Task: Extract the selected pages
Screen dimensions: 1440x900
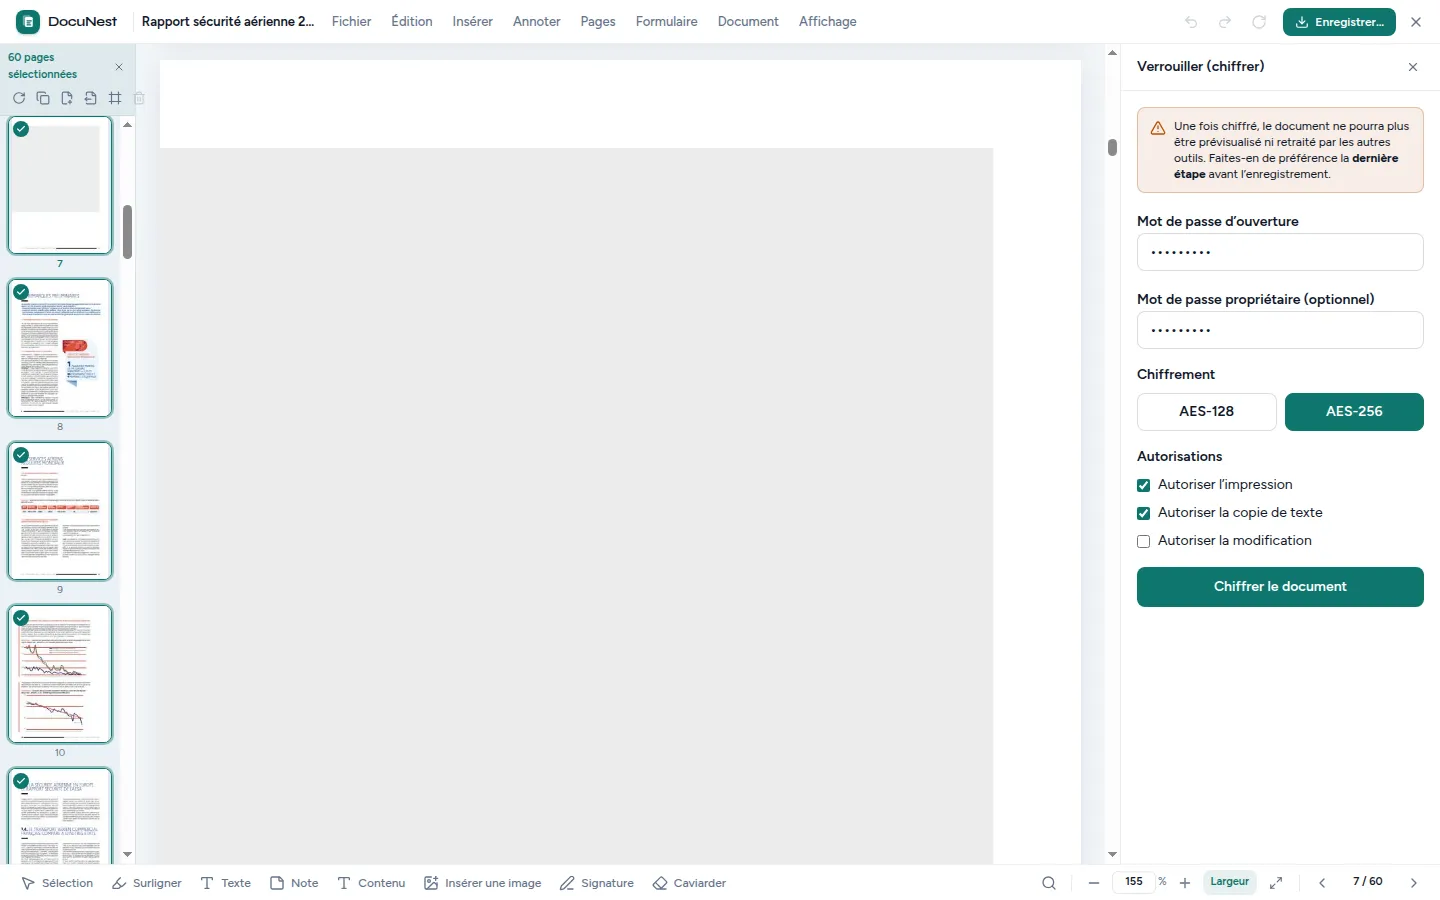Action: click(91, 98)
